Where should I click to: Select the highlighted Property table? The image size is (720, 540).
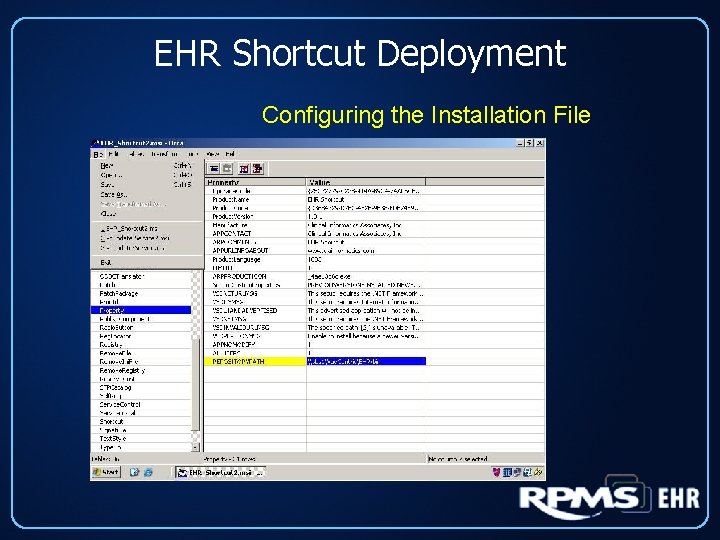click(141, 310)
